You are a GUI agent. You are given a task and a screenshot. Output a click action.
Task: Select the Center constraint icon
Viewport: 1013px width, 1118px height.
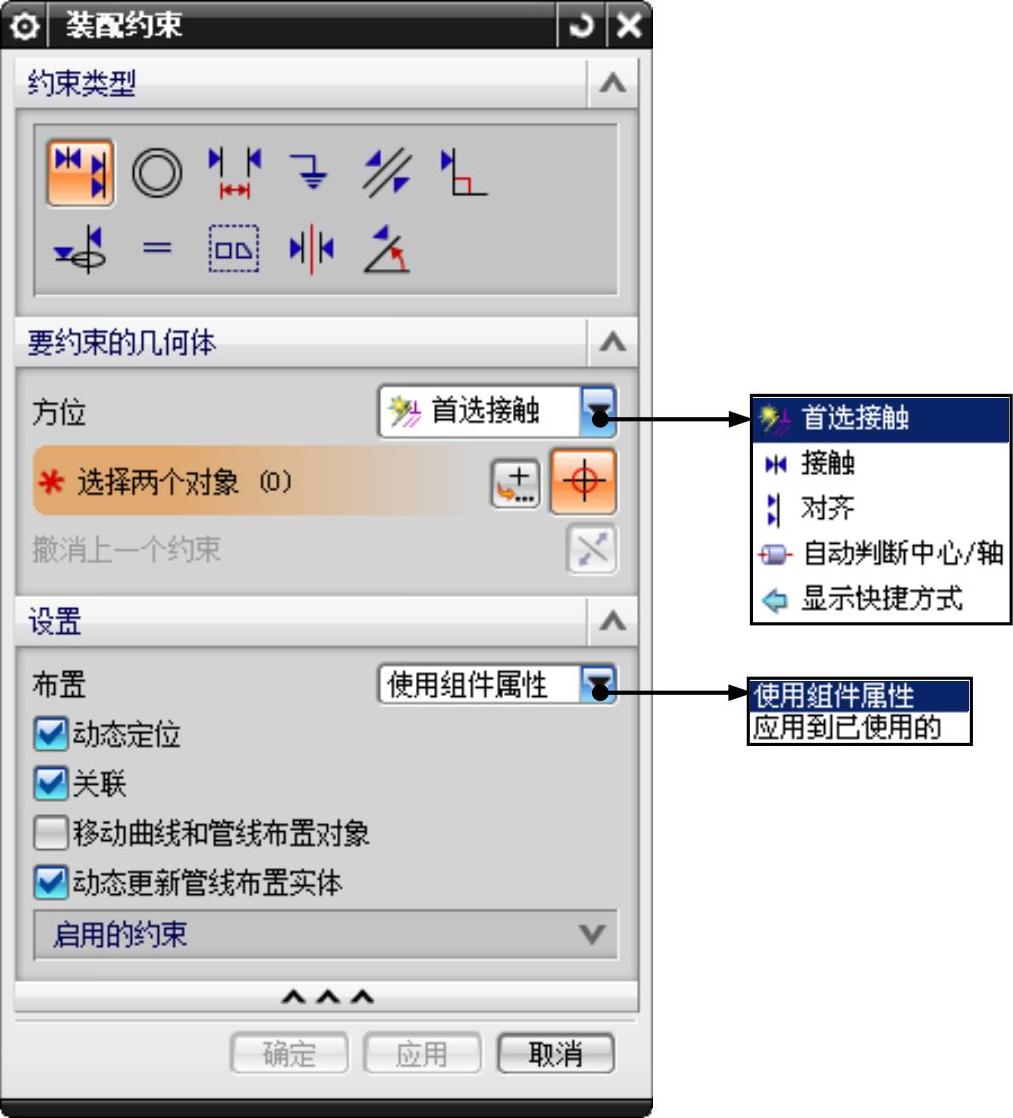point(312,250)
